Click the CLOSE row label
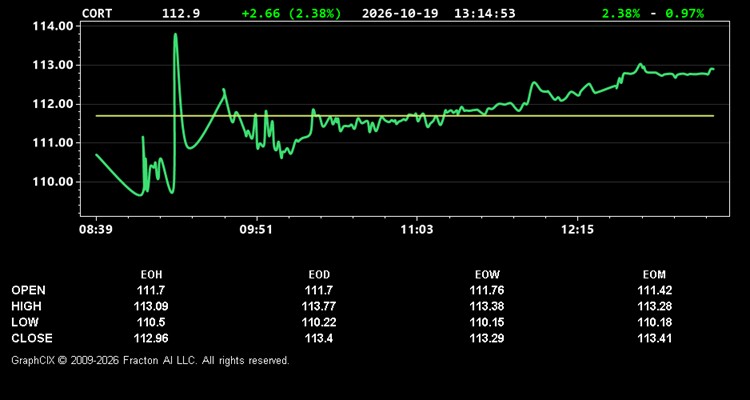The image size is (750, 400). tap(32, 338)
